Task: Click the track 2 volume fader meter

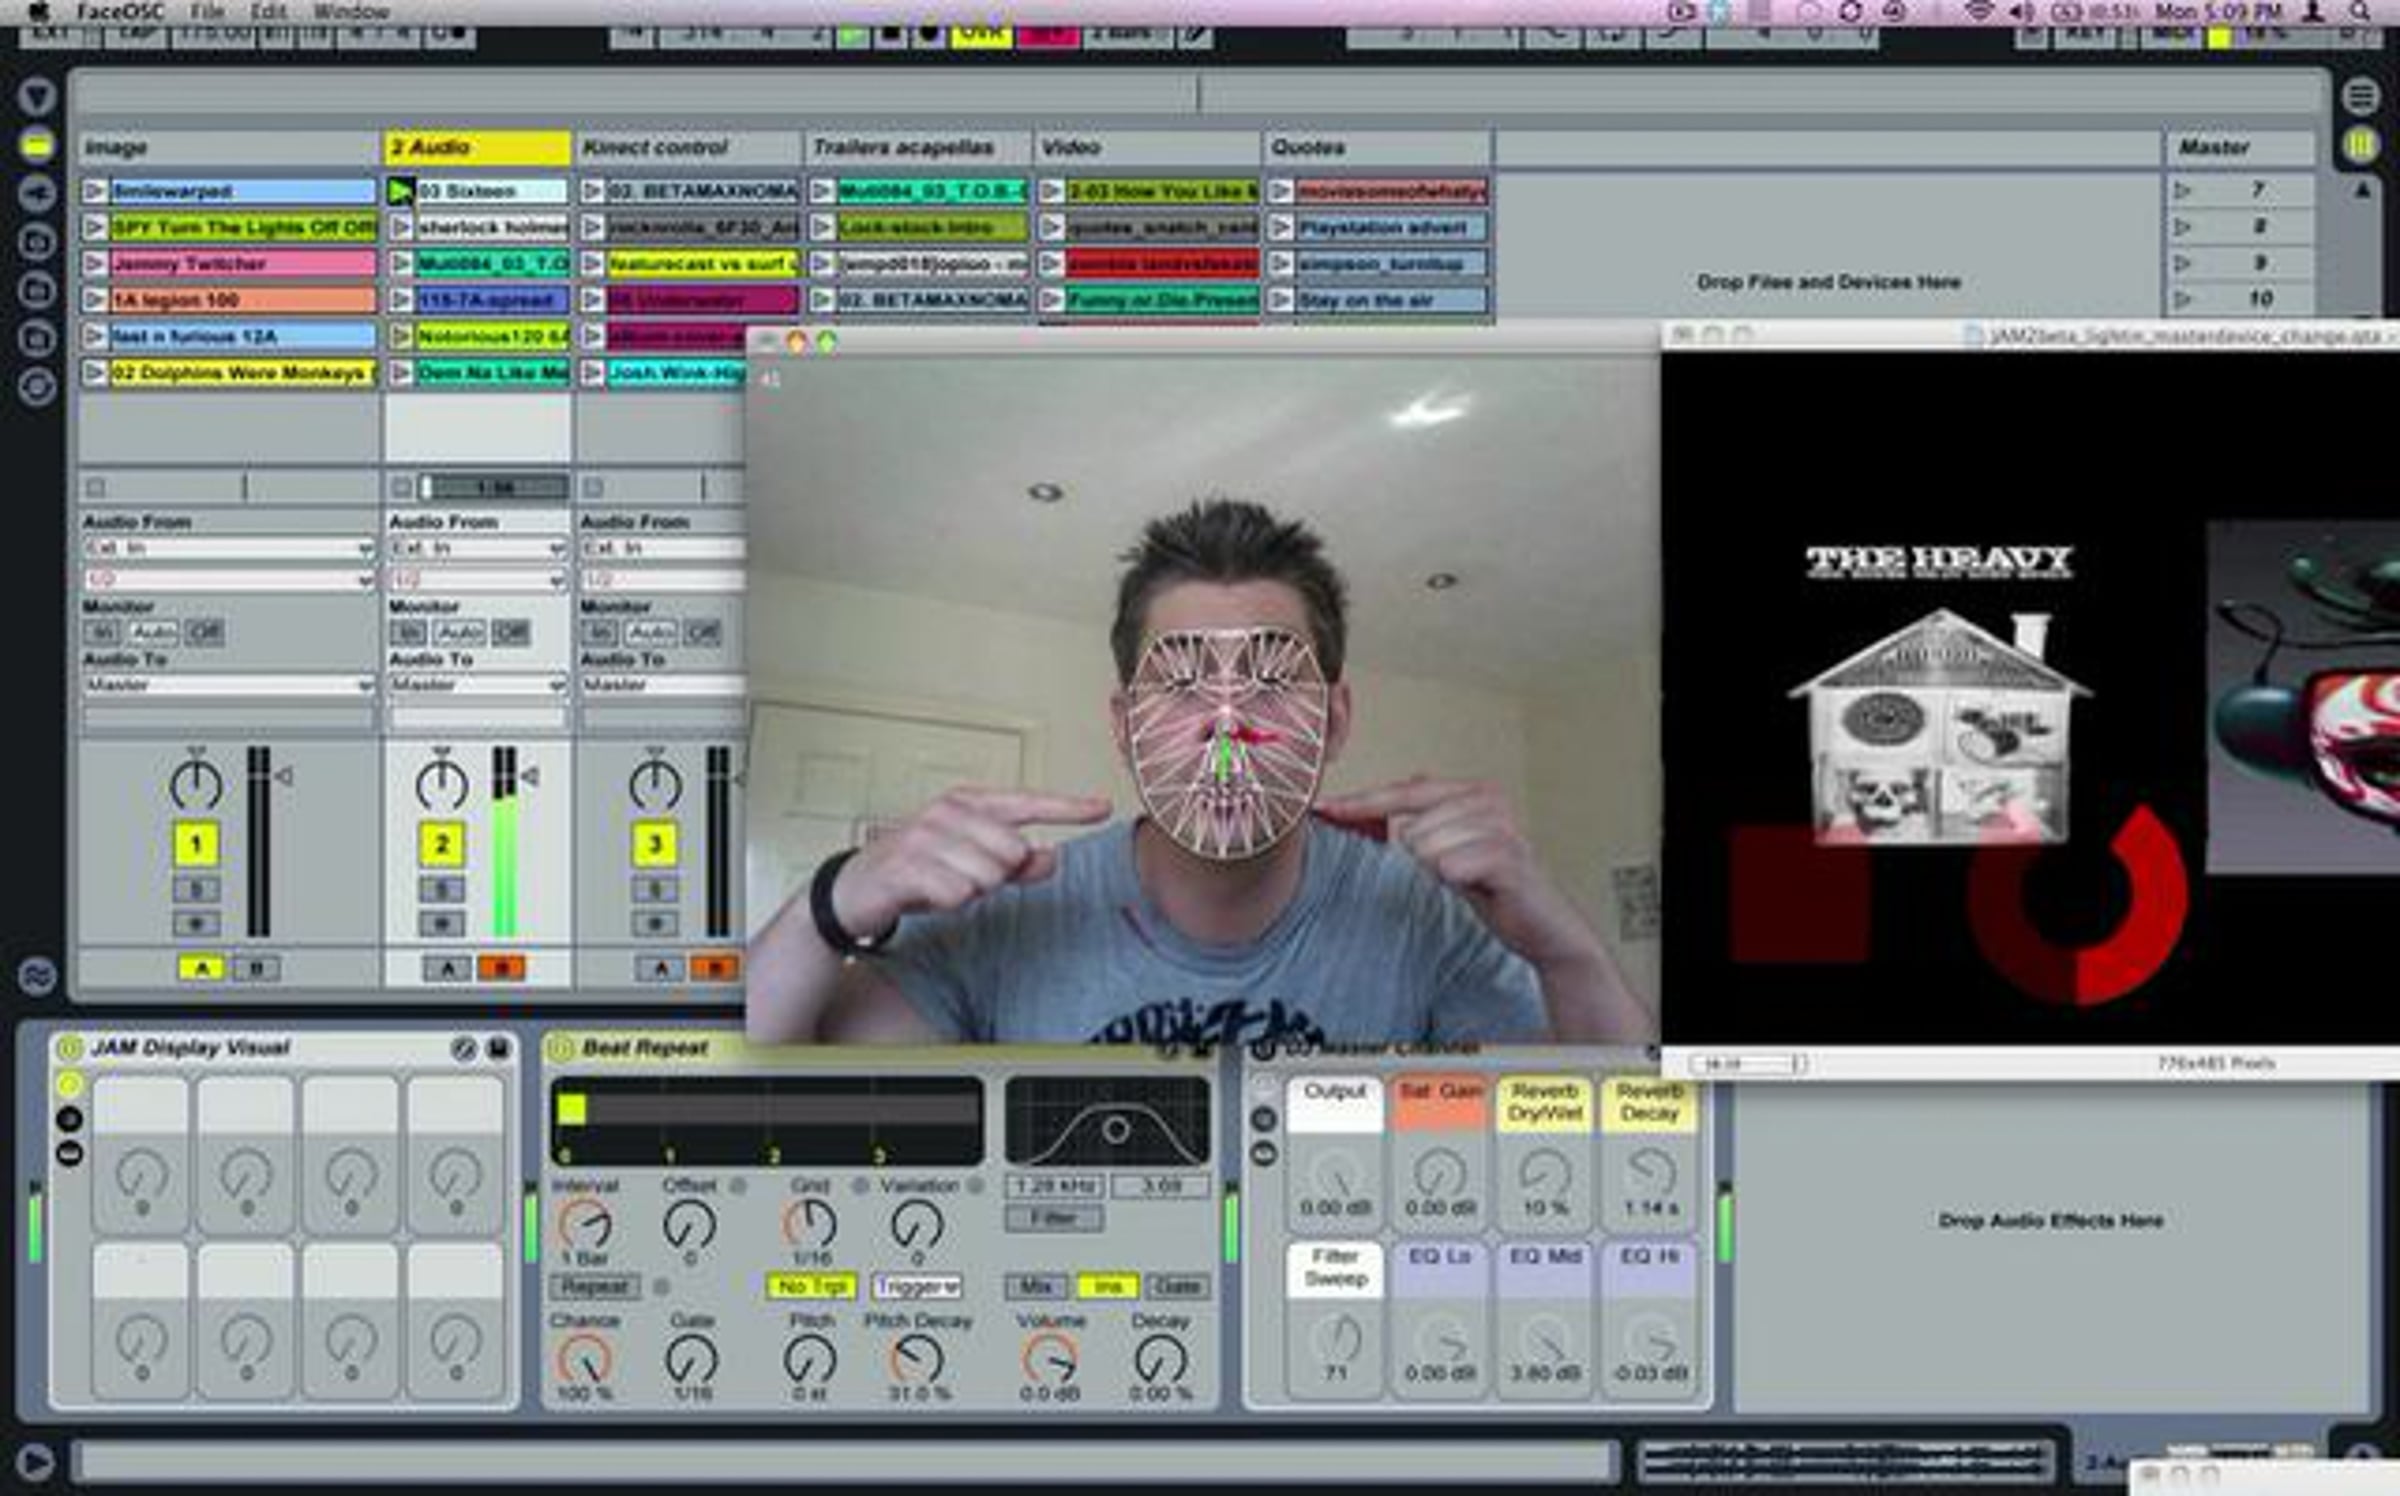Action: point(505,842)
